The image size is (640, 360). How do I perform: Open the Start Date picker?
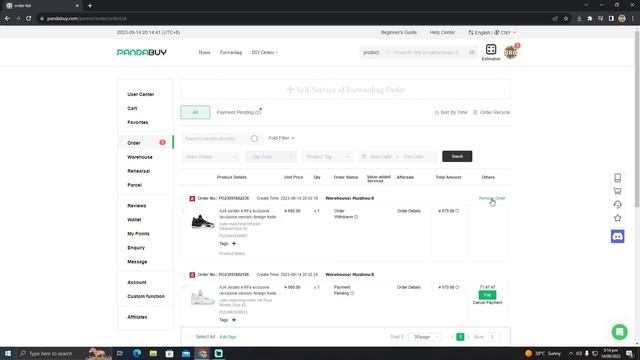[380, 157]
